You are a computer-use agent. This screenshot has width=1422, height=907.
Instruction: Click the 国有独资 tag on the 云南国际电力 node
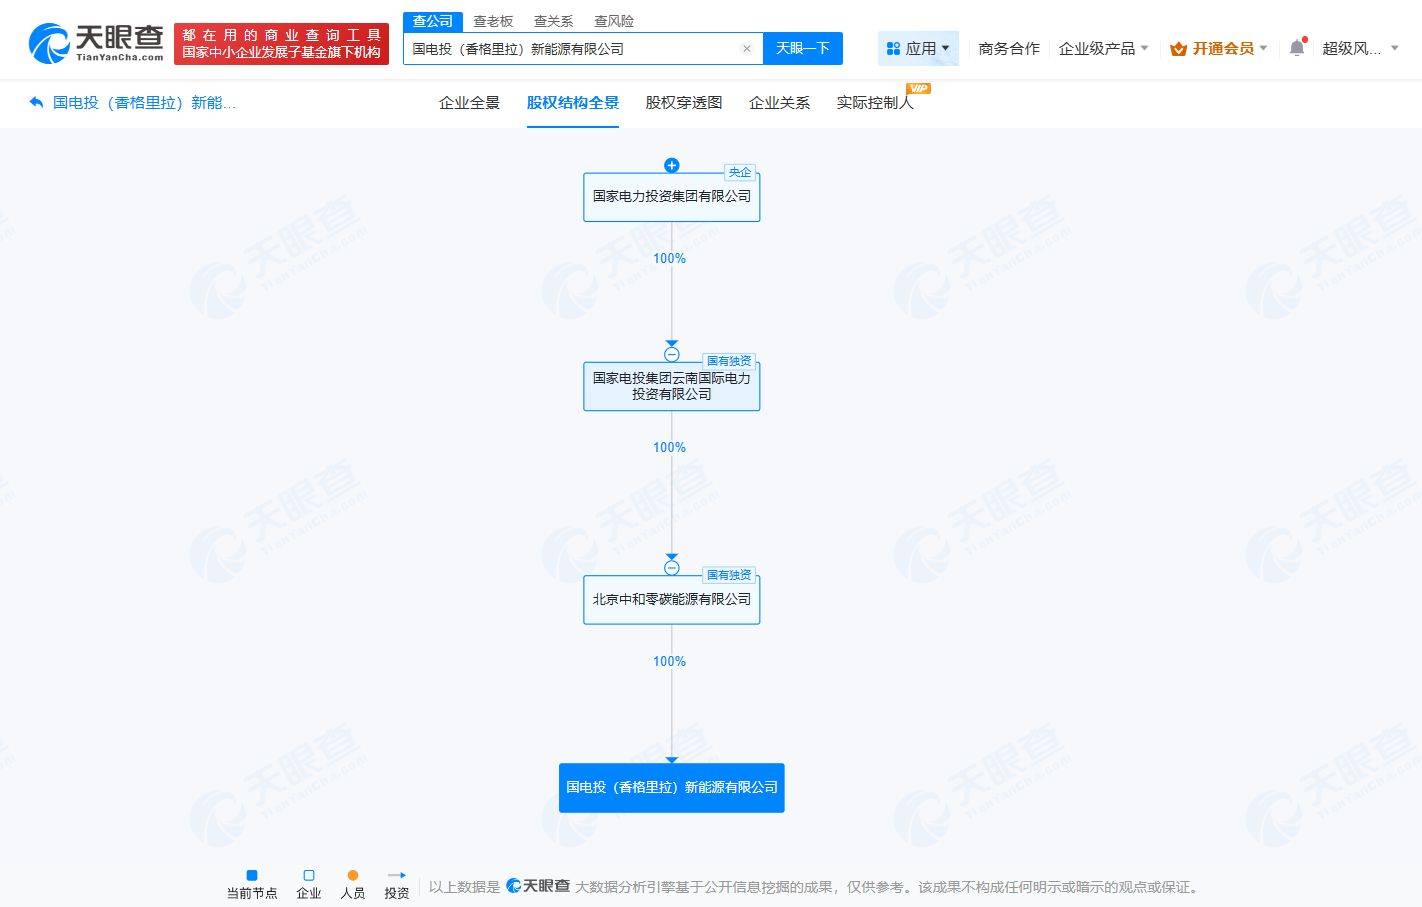point(729,361)
